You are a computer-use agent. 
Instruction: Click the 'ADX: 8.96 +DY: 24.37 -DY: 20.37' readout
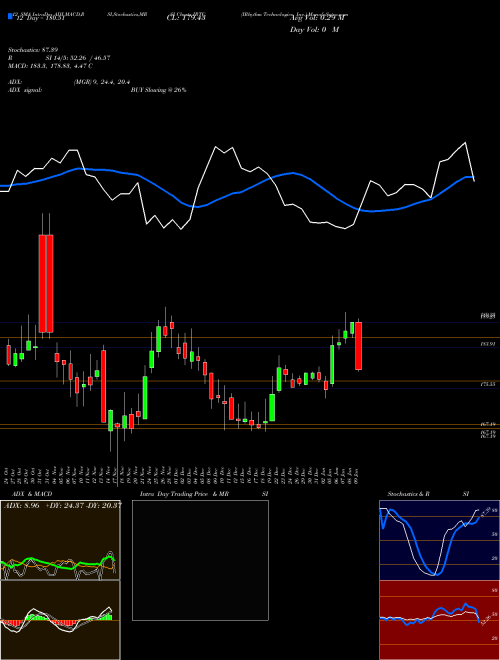point(63,505)
